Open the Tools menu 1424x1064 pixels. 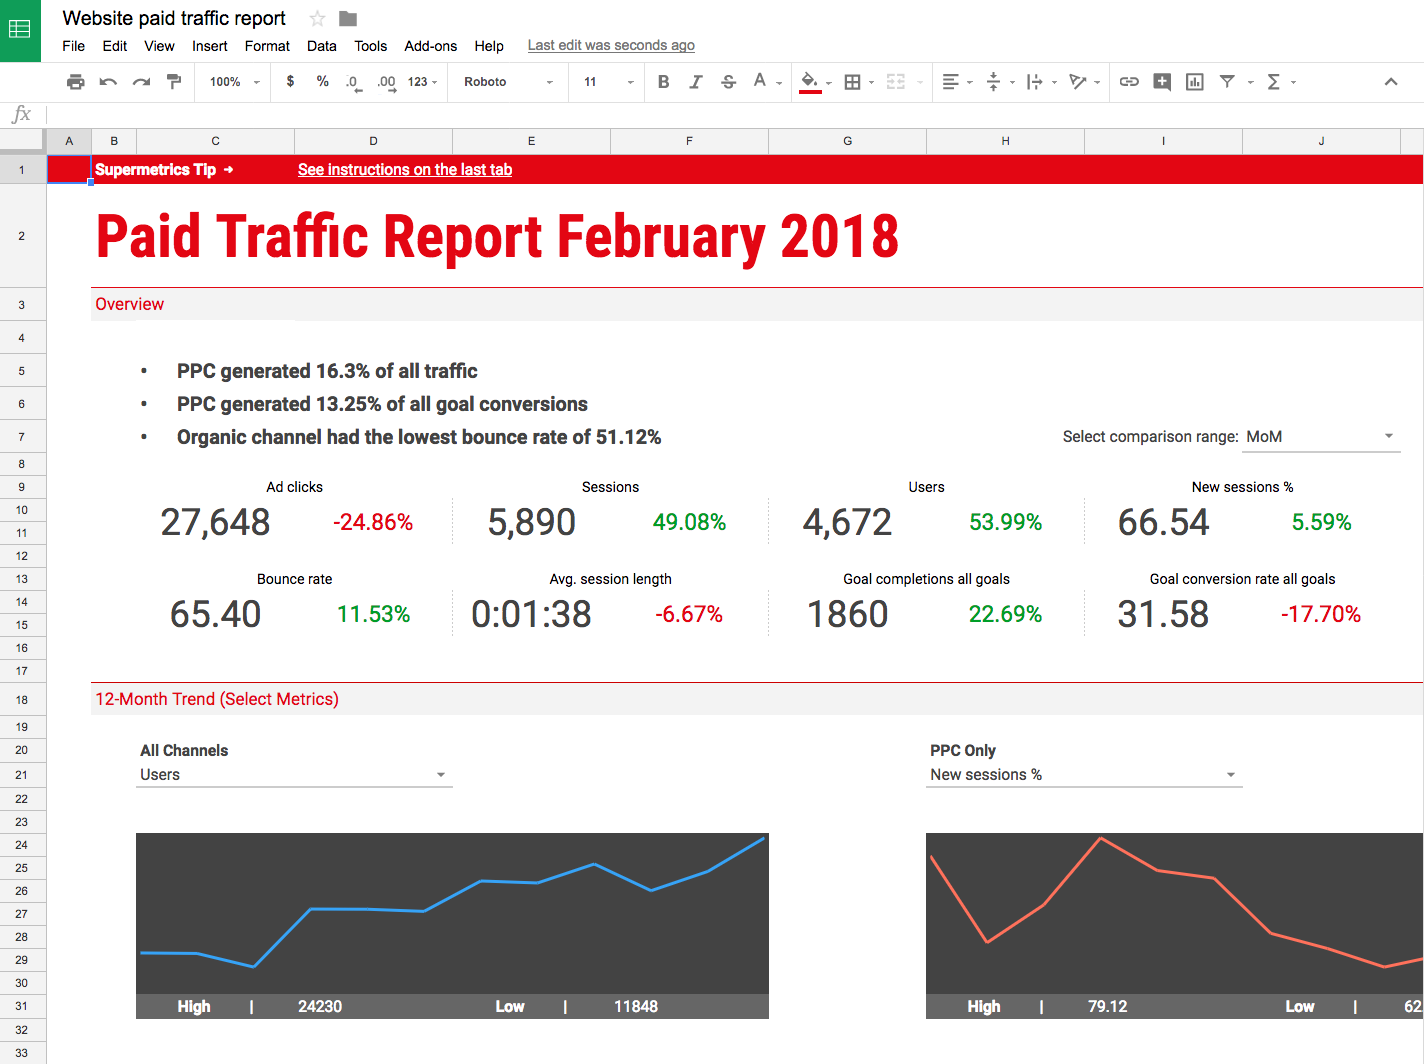(x=370, y=46)
